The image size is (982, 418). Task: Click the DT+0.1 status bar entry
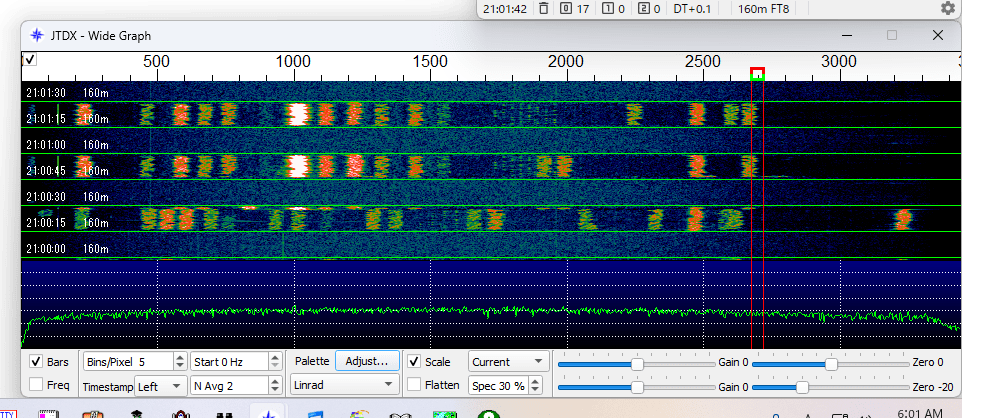692,9
